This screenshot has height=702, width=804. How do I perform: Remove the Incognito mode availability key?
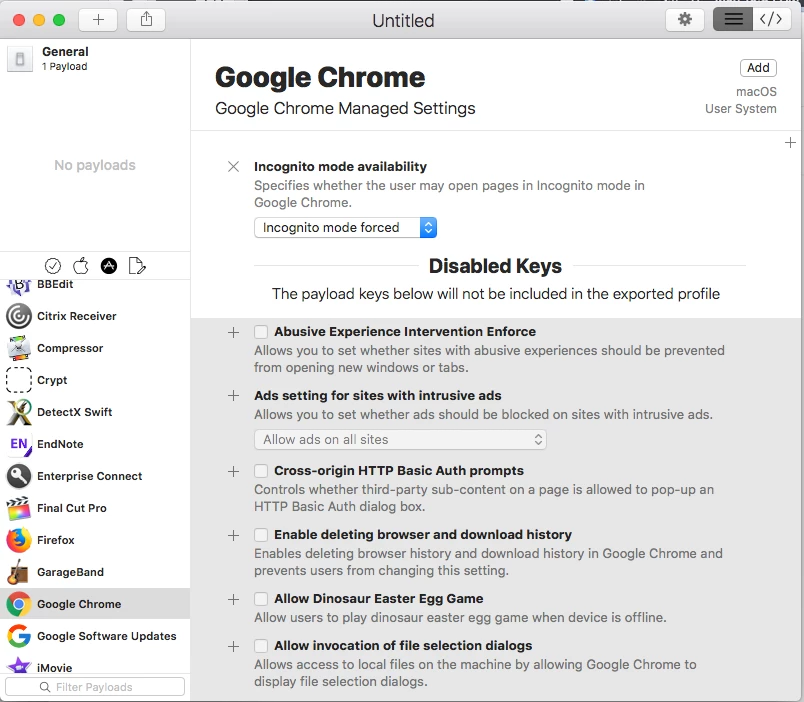click(233, 167)
